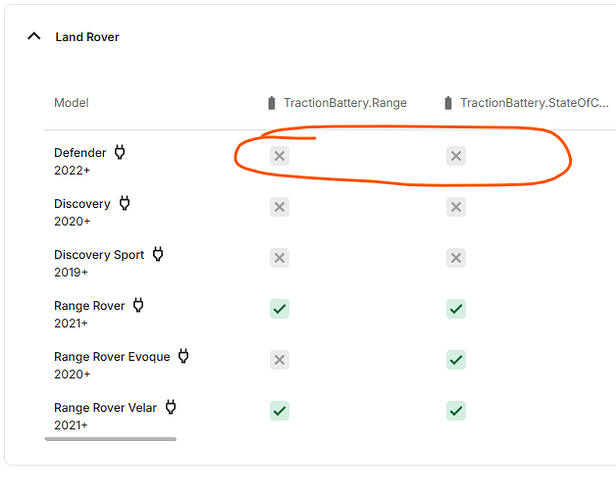Click Defender's TractionBattery.Range X mark
The width and height of the screenshot is (616, 500).
279,156
